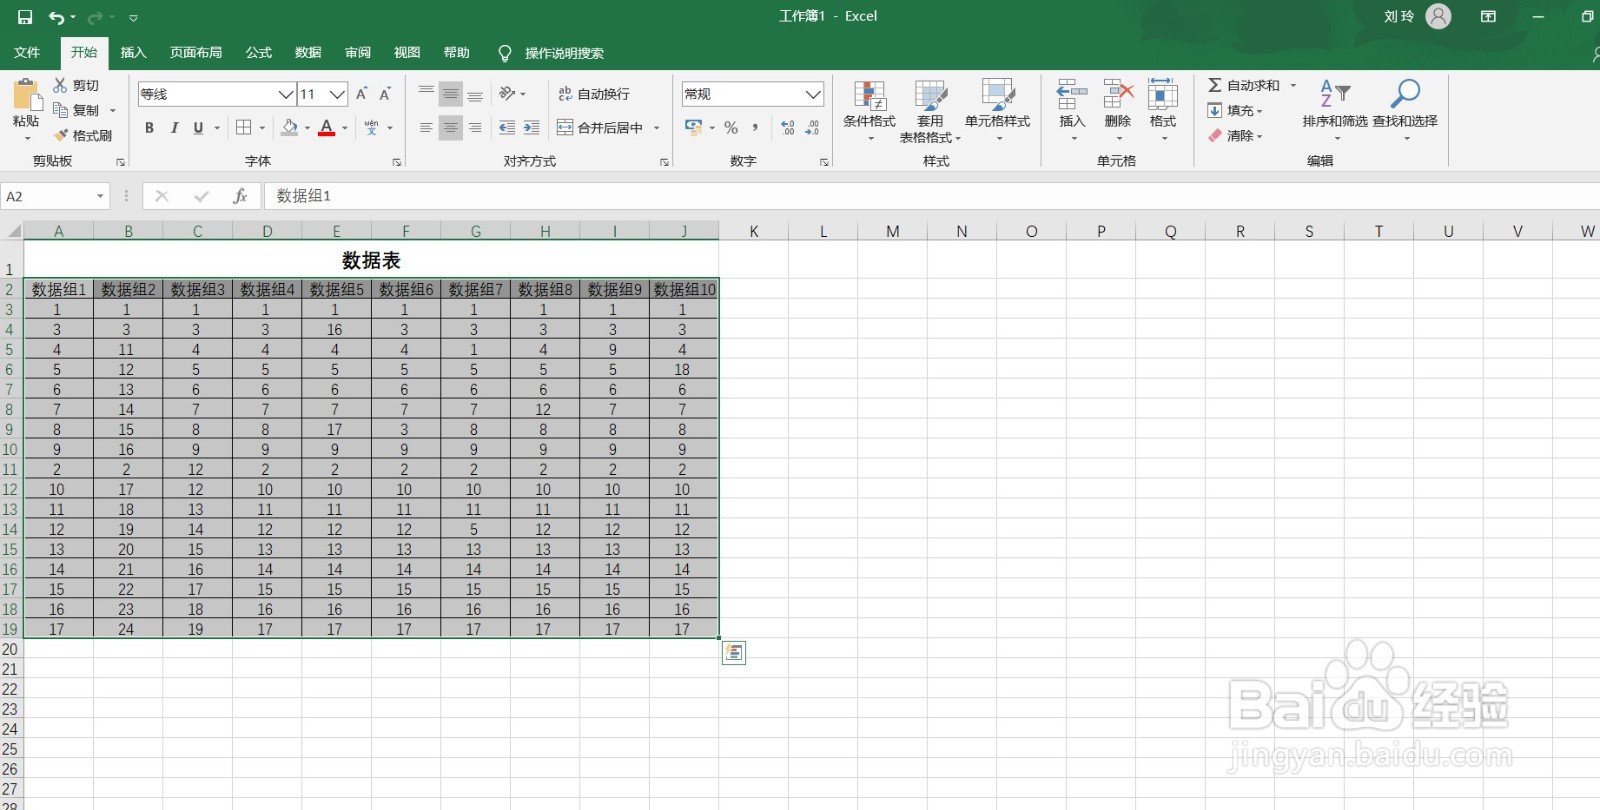Toggle italic formatting
This screenshot has height=810, width=1600.
[x=174, y=128]
